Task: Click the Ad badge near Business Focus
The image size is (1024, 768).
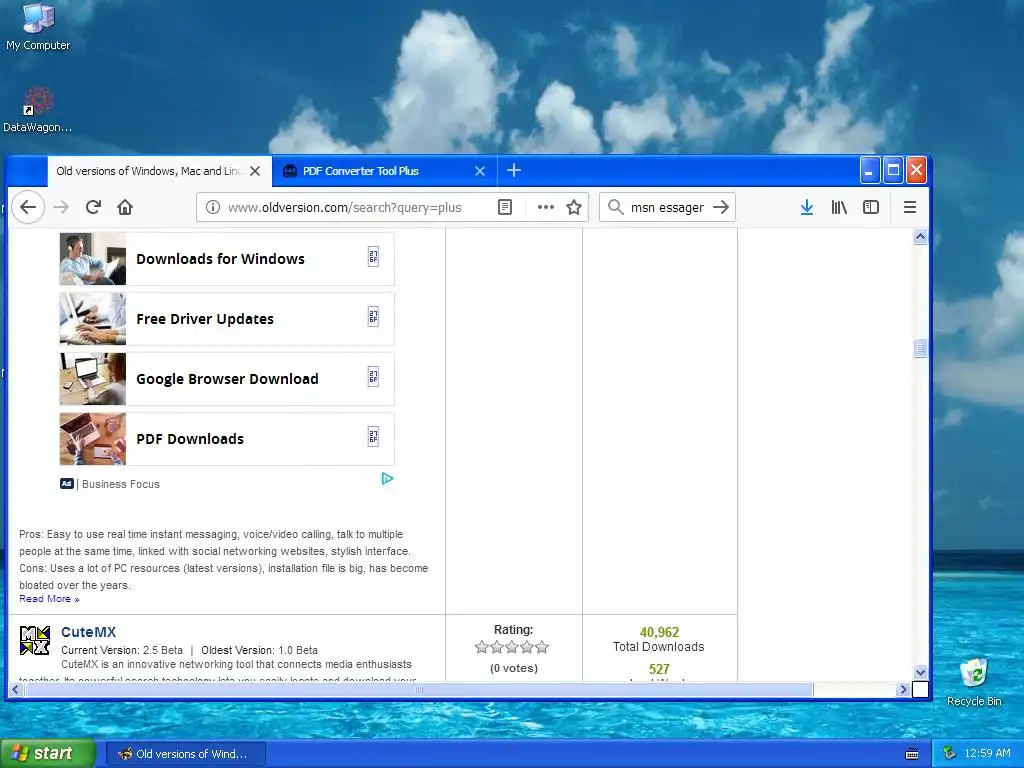Action: click(67, 484)
